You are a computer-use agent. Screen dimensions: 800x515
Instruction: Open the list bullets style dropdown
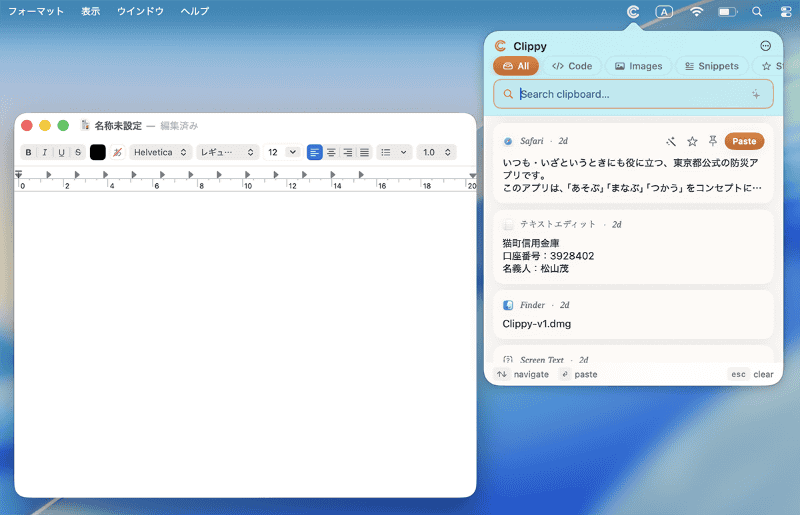394,152
